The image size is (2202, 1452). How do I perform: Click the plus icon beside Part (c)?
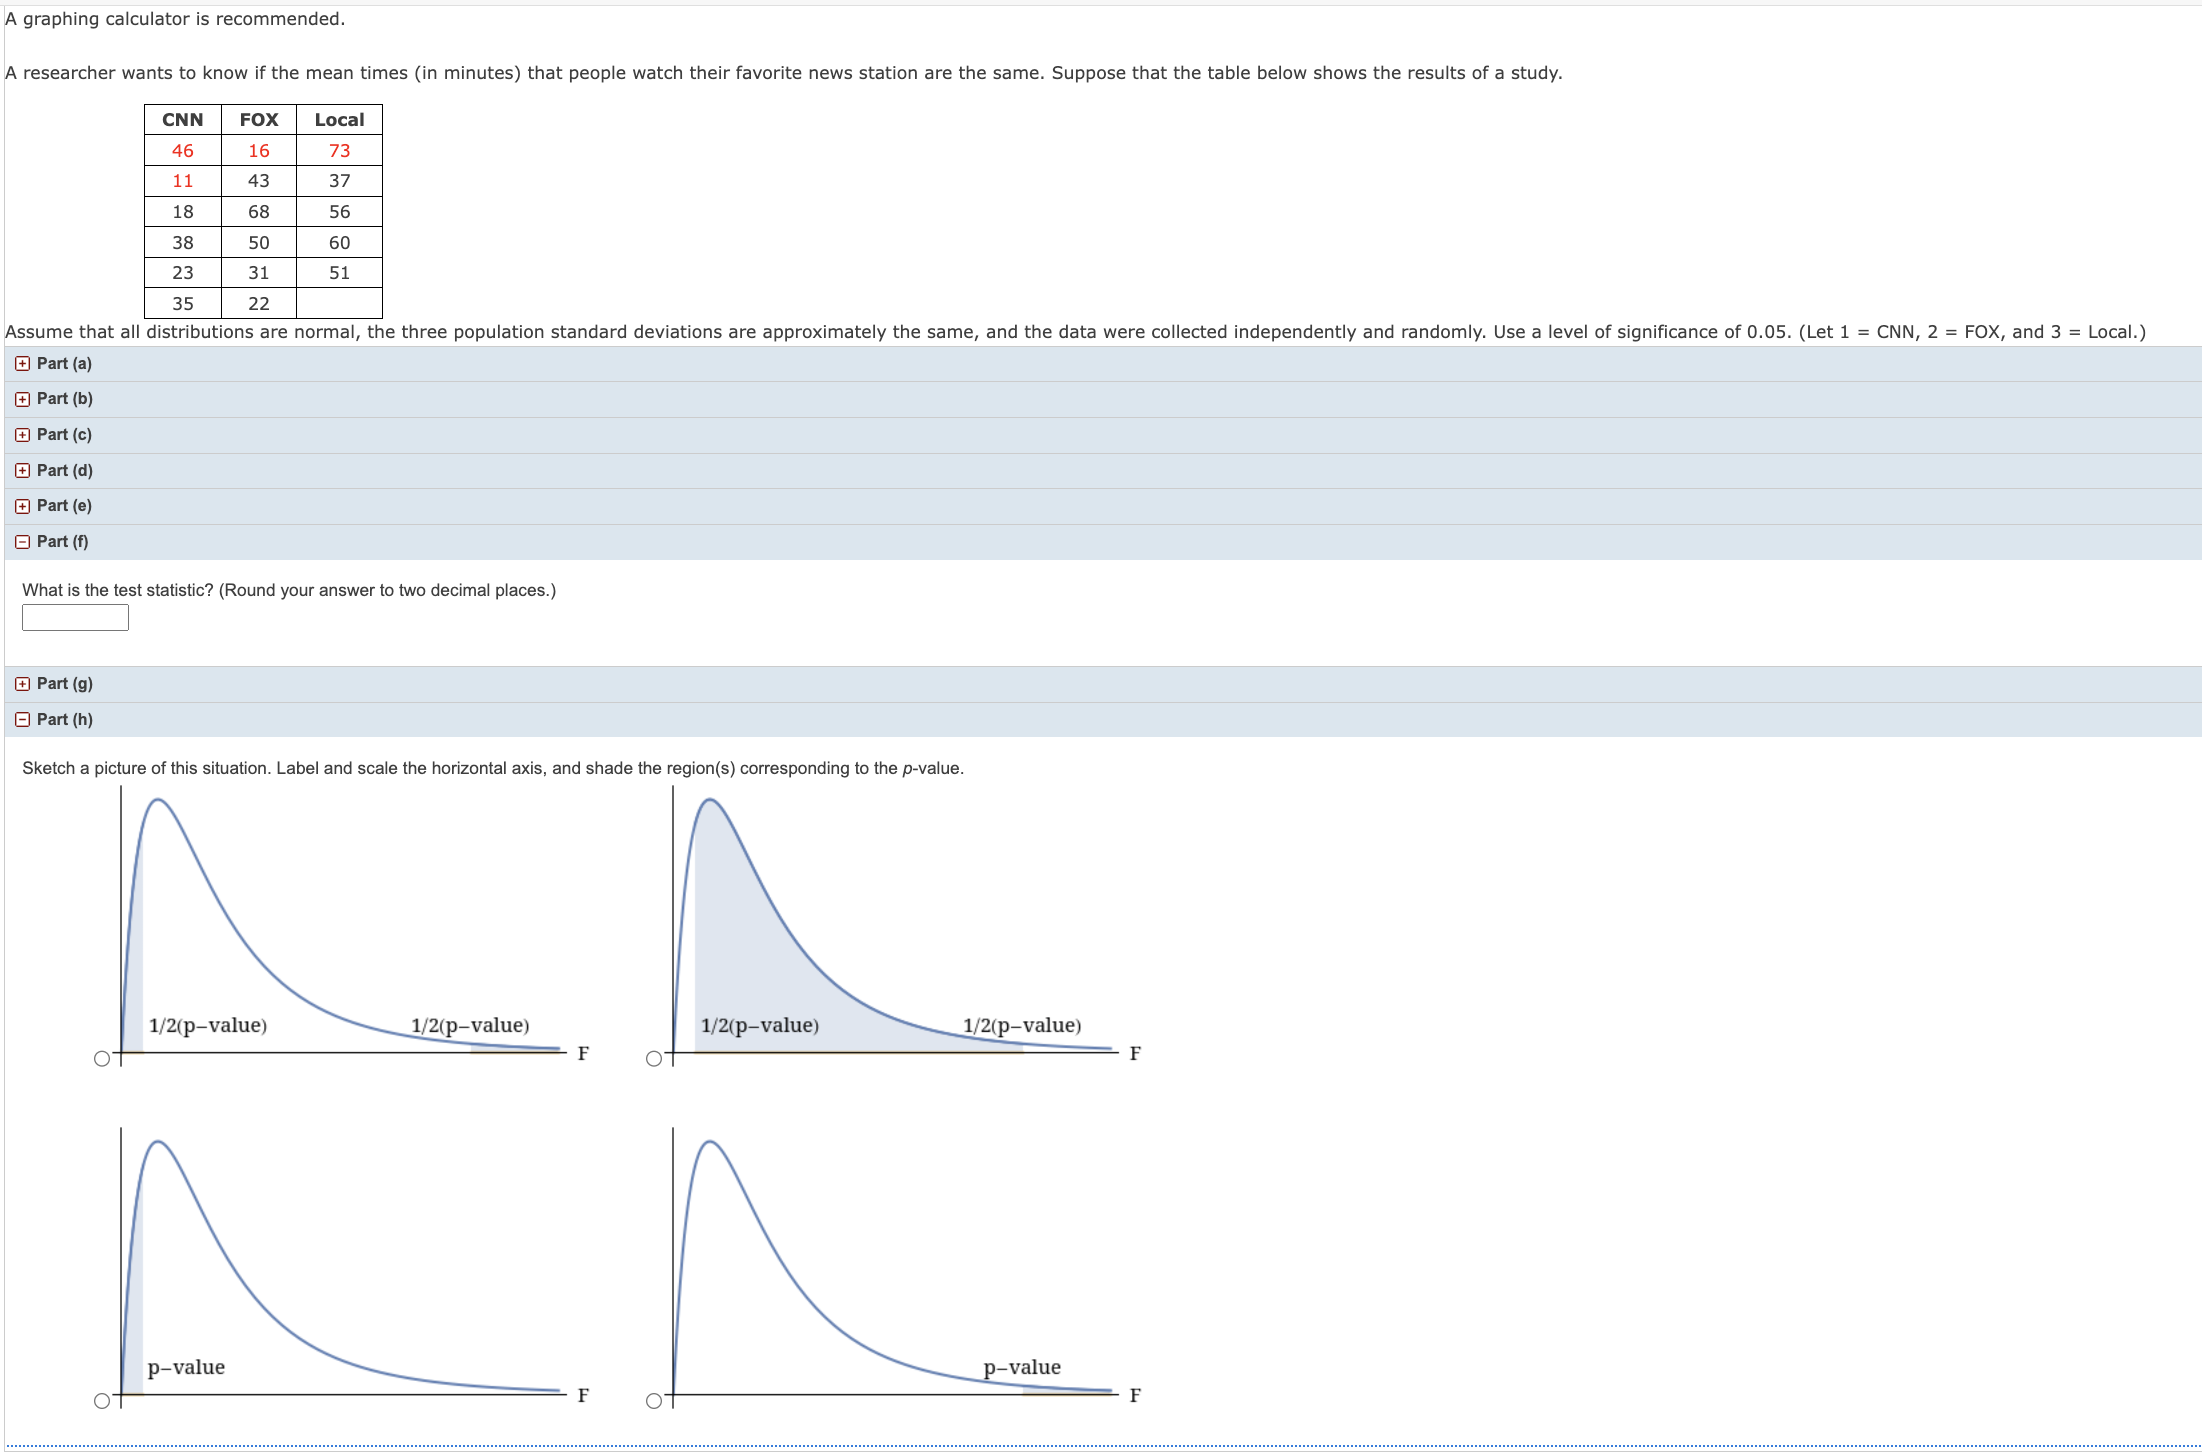point(22,435)
